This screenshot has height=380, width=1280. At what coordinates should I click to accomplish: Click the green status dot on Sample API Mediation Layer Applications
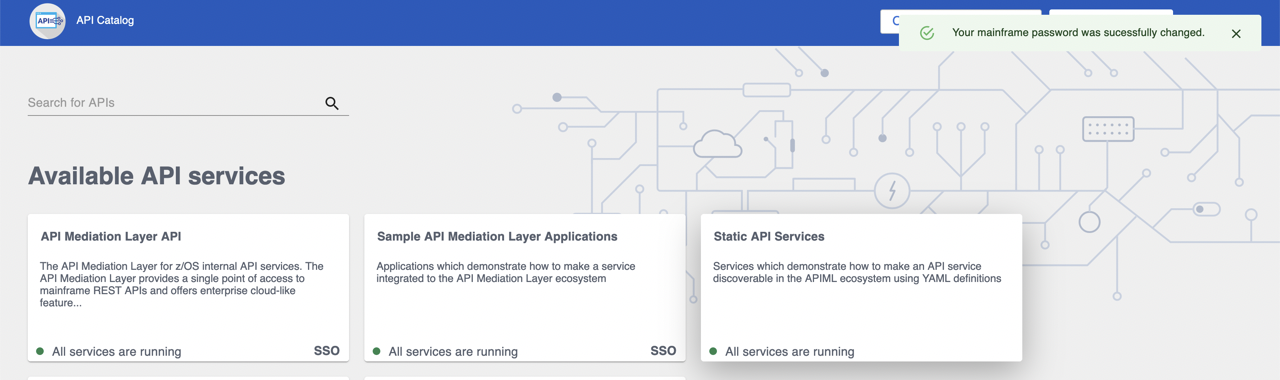point(376,351)
